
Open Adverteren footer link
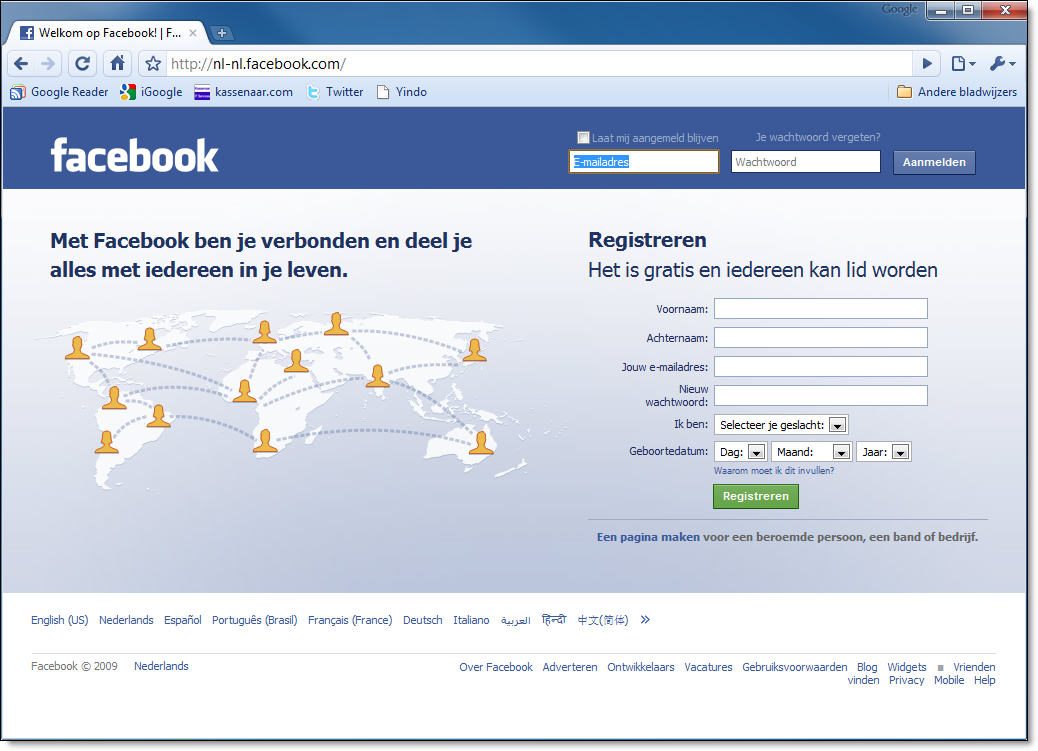point(570,667)
